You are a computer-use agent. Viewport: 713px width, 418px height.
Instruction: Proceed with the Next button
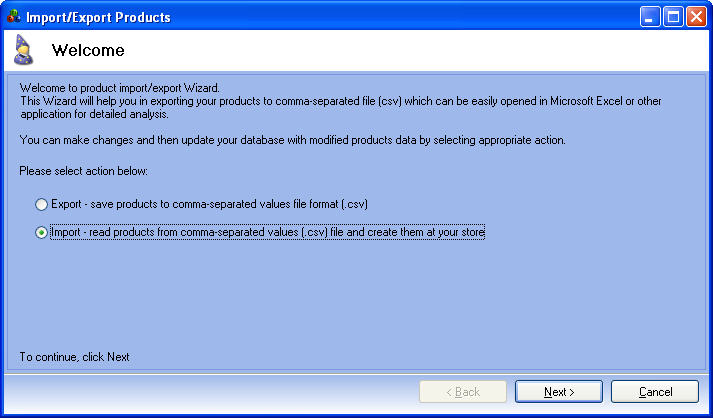(x=559, y=392)
